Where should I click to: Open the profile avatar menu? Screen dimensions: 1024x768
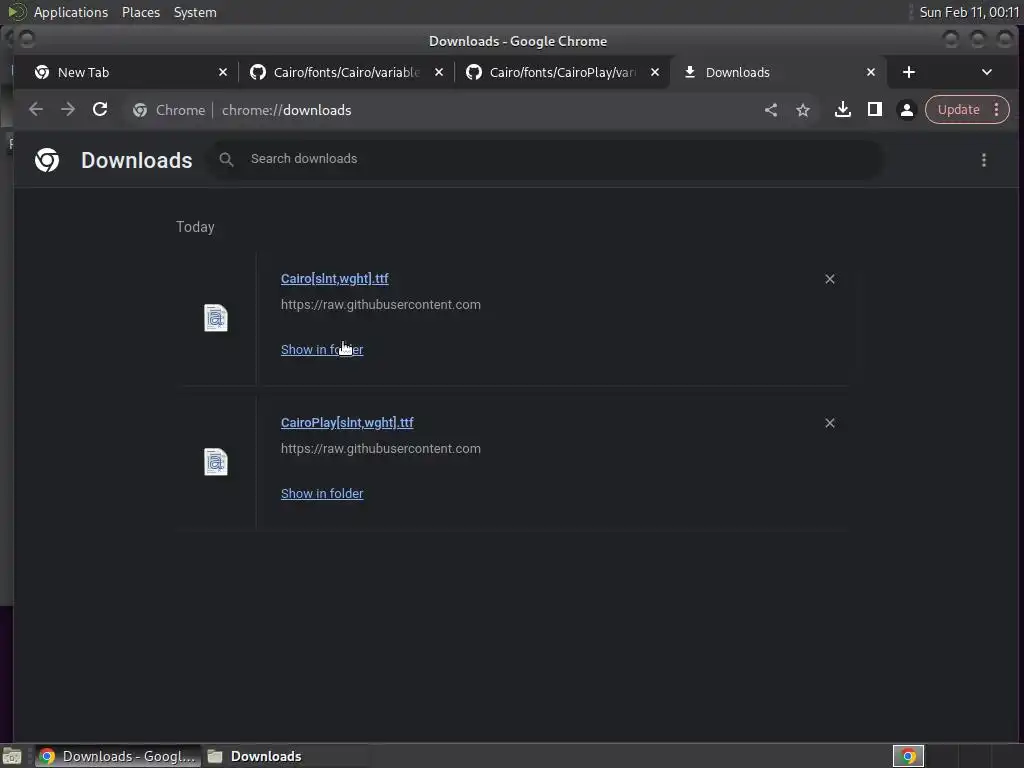(x=906, y=110)
